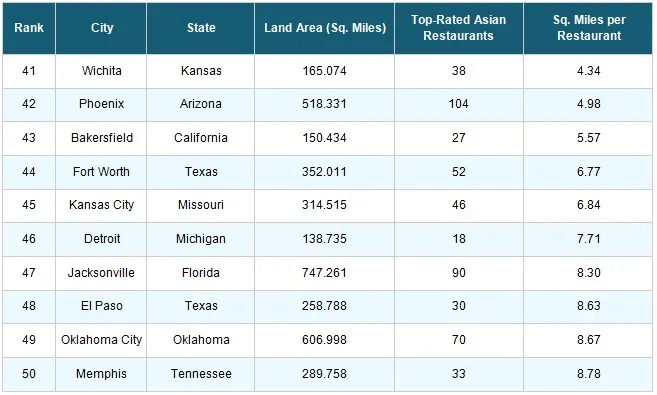
Task: Click the Land Area (Sq. Miles) header
Action: coord(325,28)
